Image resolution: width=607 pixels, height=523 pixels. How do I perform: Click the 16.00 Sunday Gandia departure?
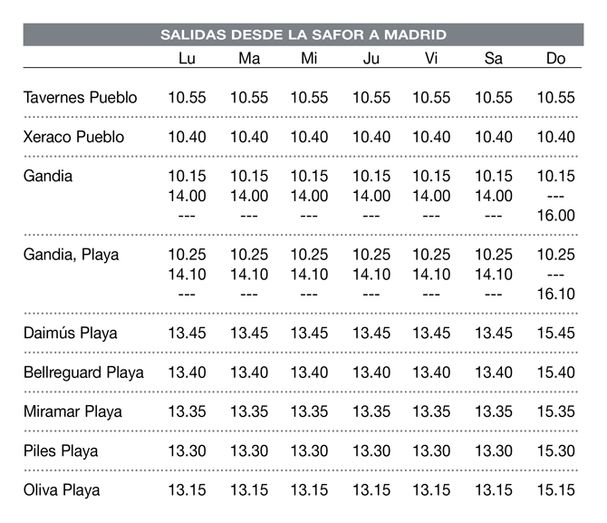[556, 216]
